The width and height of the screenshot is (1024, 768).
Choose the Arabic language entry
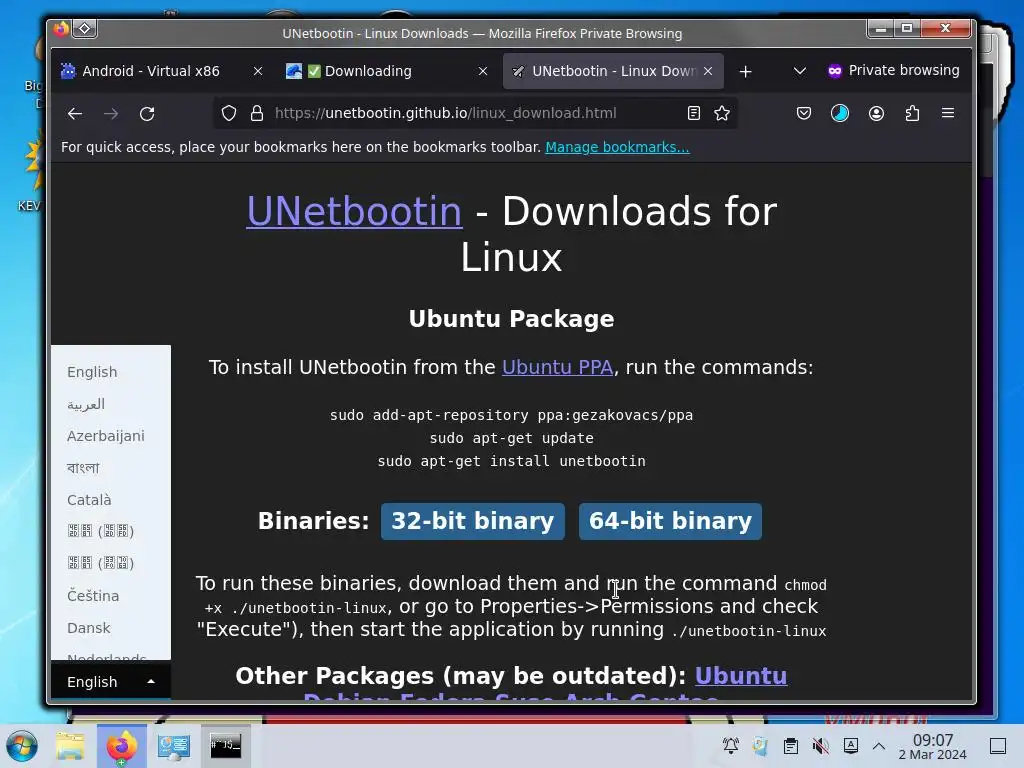click(86, 404)
